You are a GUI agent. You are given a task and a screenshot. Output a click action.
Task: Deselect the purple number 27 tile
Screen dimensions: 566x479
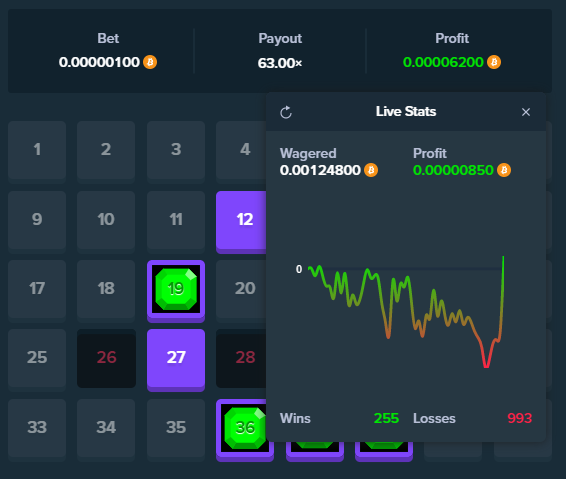coord(176,360)
